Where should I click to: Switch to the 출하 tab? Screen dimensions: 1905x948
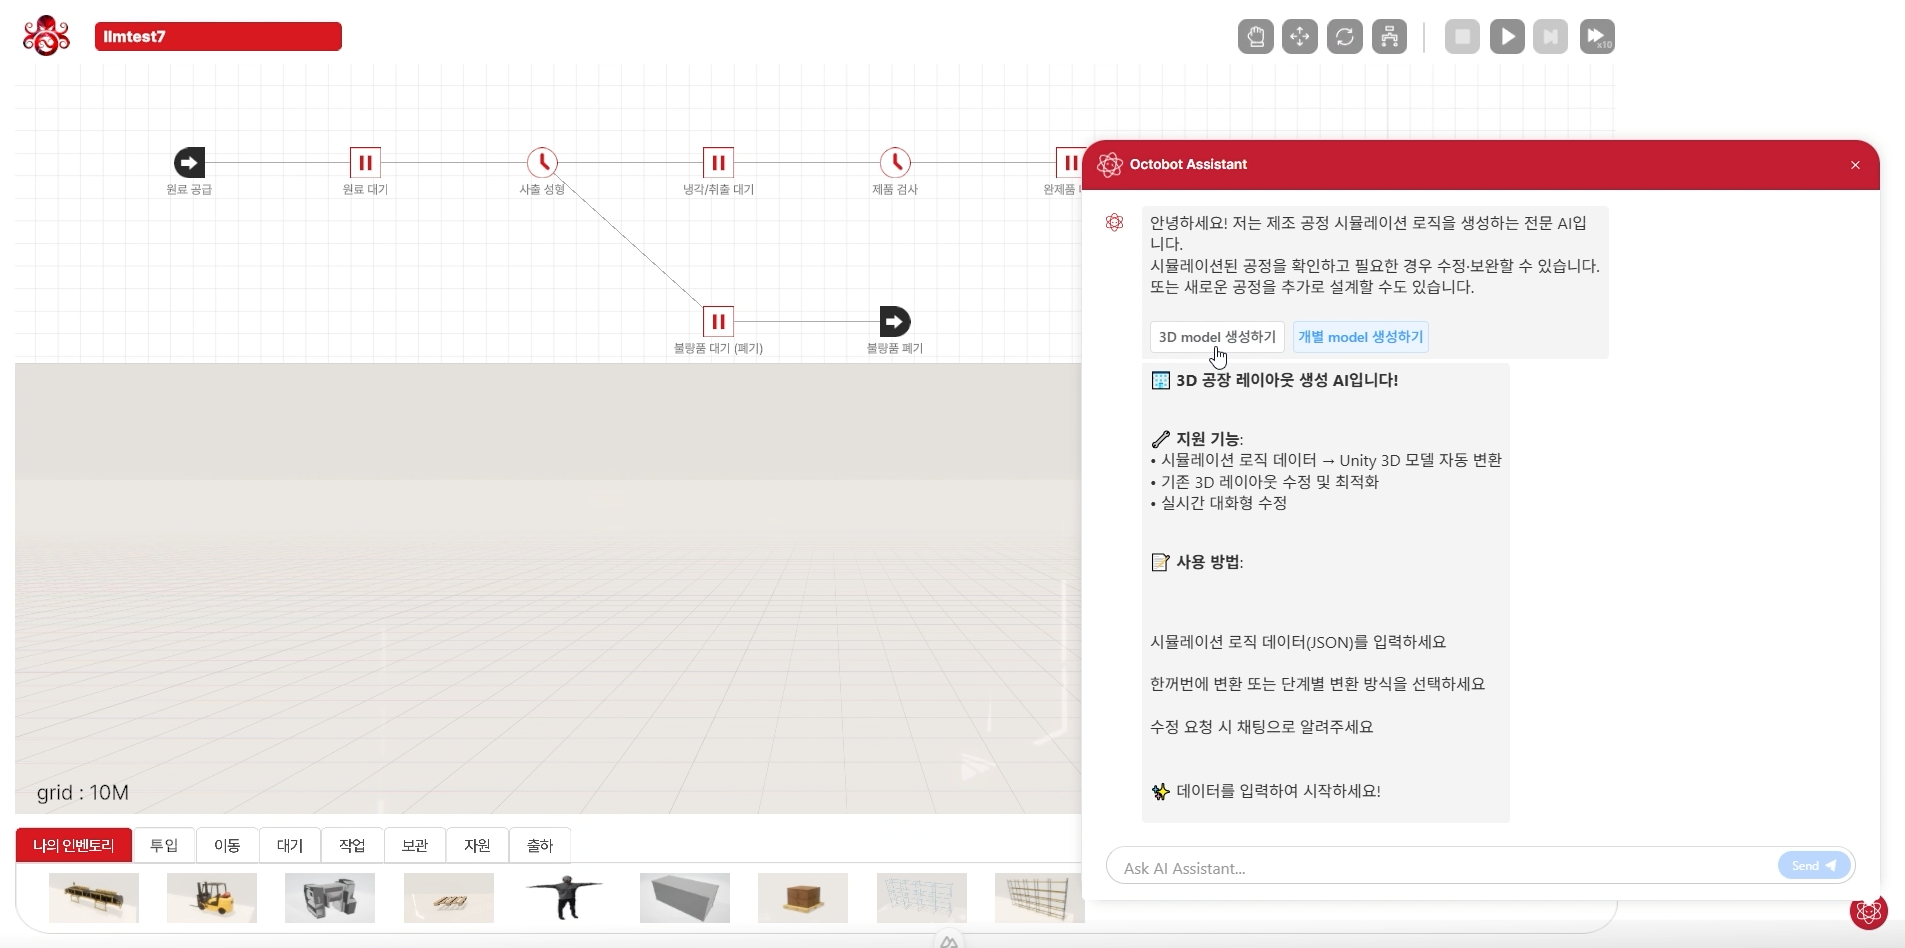[540, 845]
